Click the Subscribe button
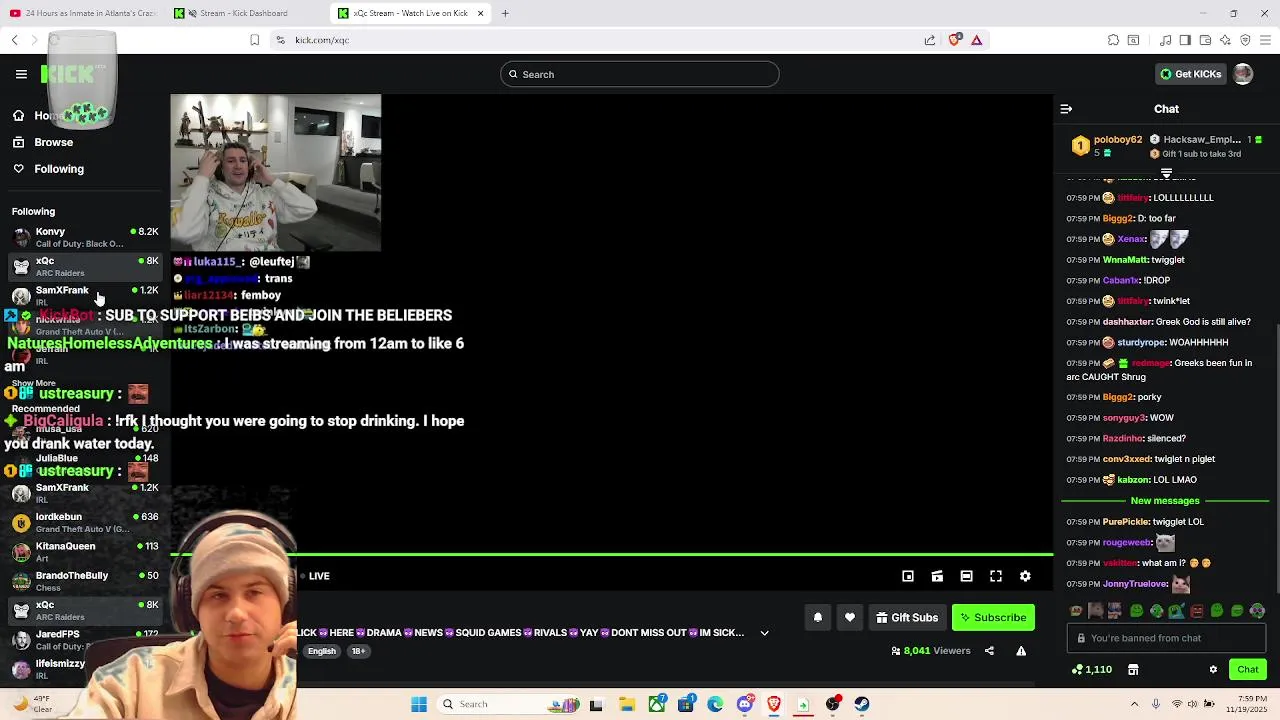The width and height of the screenshot is (1280, 720). [993, 618]
